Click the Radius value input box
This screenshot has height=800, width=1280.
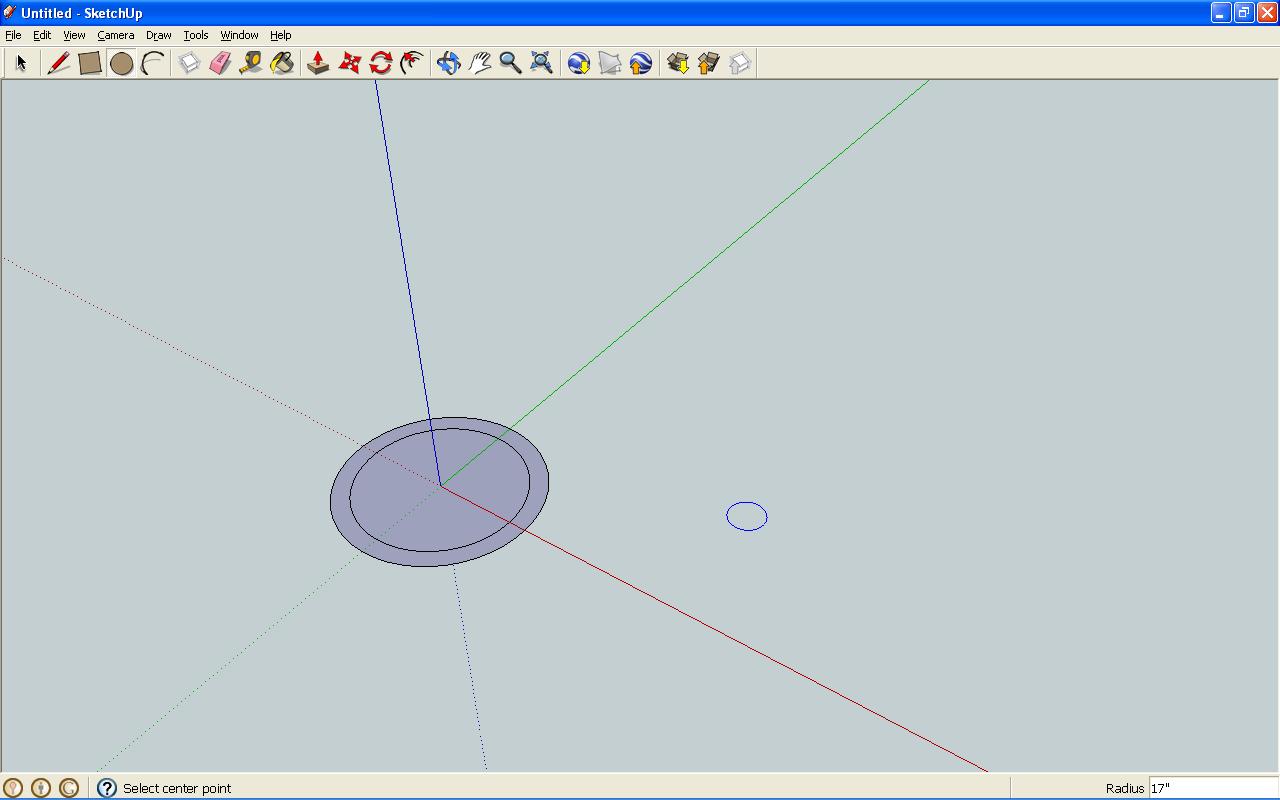point(1213,788)
